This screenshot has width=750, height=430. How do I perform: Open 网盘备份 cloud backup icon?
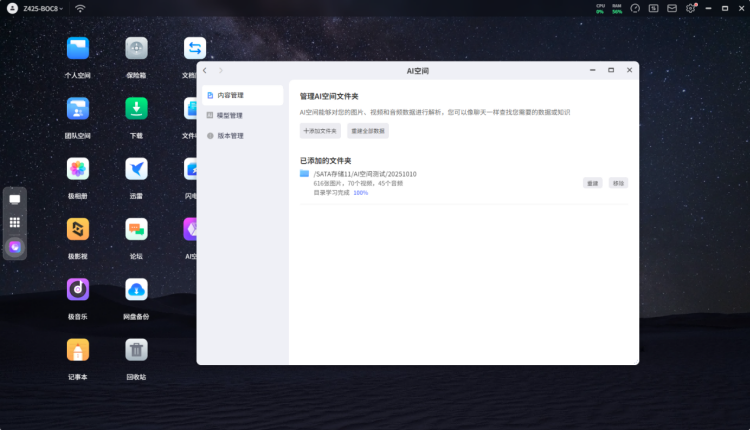click(136, 289)
